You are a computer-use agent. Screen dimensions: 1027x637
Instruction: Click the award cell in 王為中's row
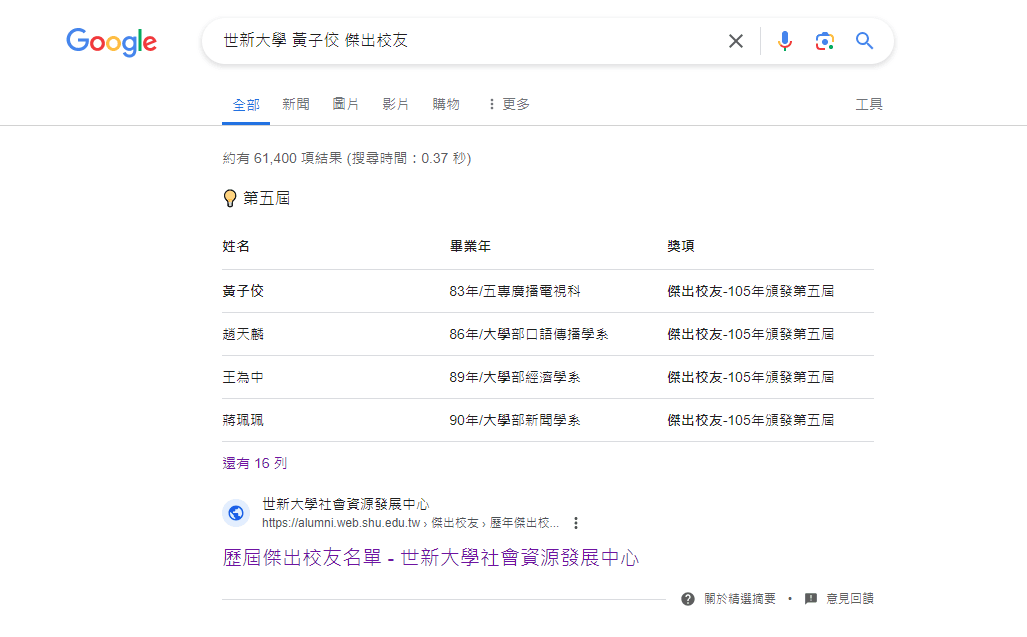[751, 378]
